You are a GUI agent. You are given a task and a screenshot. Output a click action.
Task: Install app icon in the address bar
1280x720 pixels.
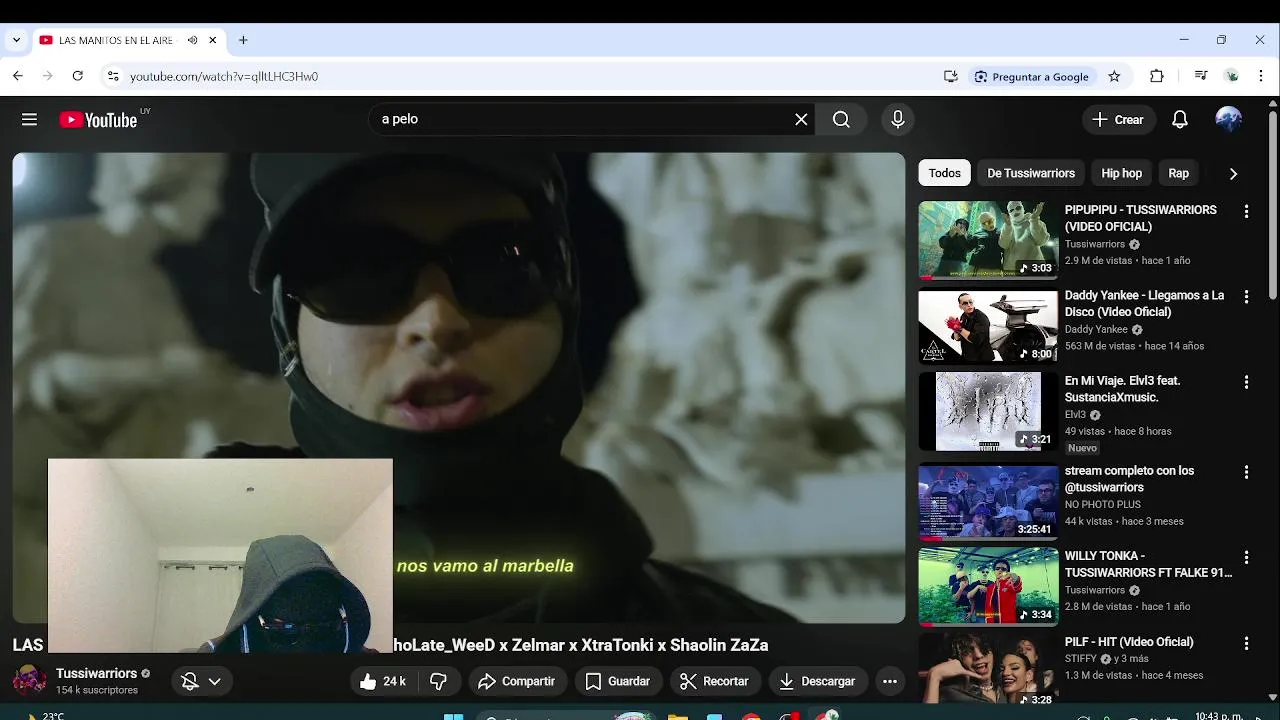950,76
